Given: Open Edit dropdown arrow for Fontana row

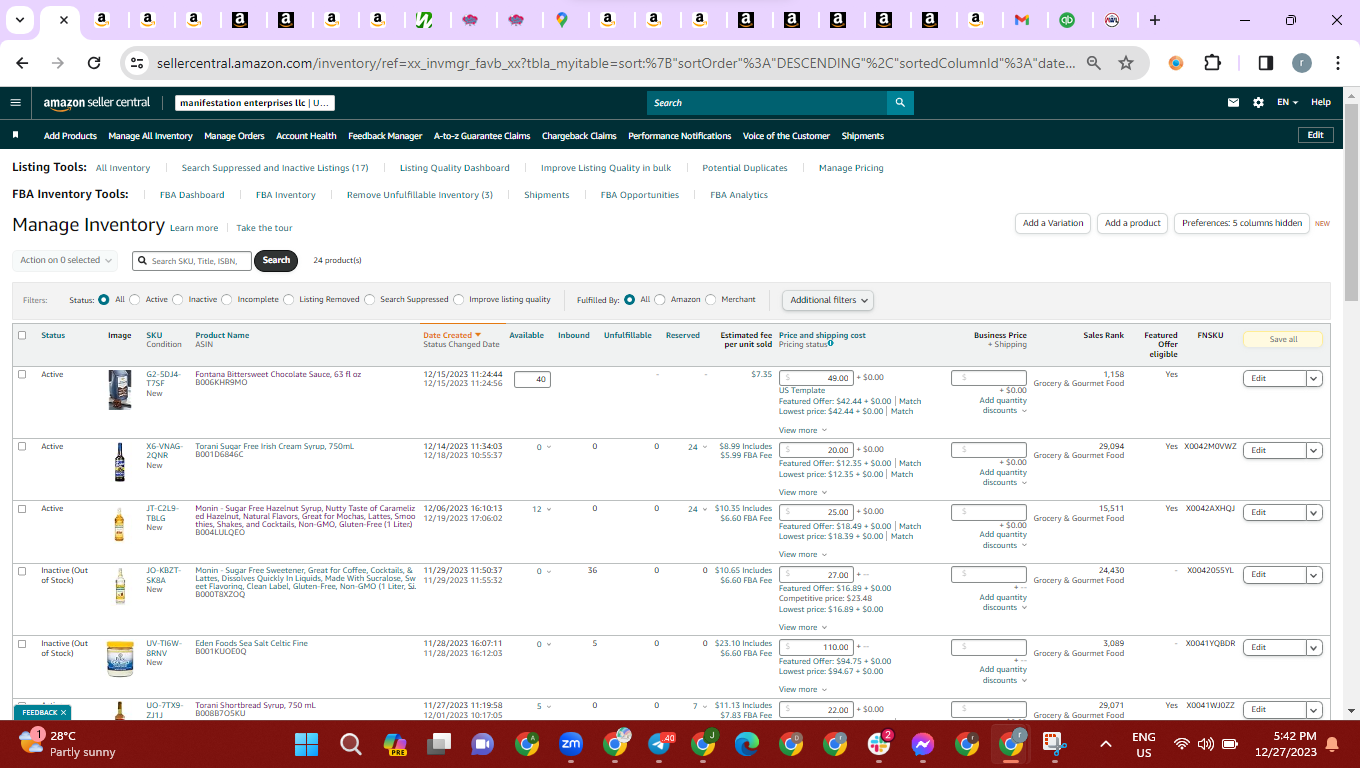Looking at the screenshot, I should [x=1314, y=378].
